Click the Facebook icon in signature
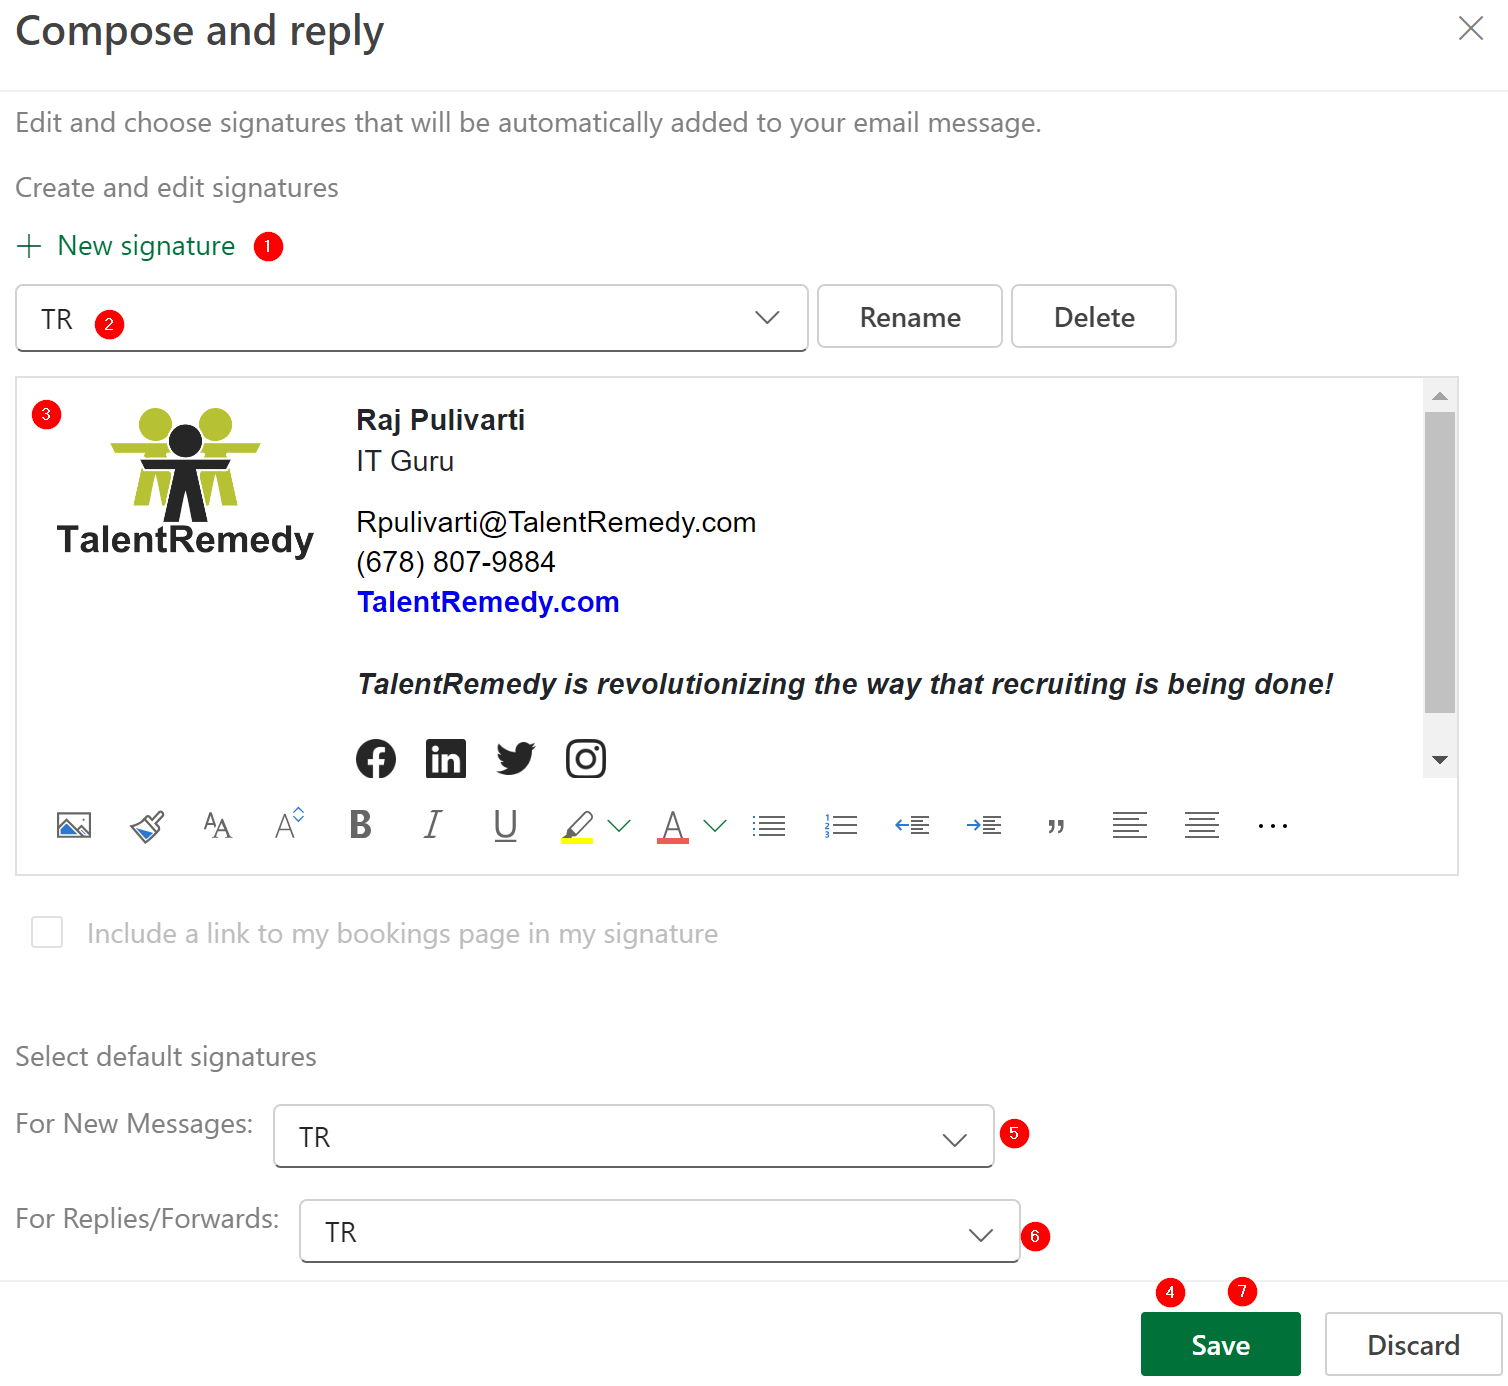 click(x=376, y=759)
